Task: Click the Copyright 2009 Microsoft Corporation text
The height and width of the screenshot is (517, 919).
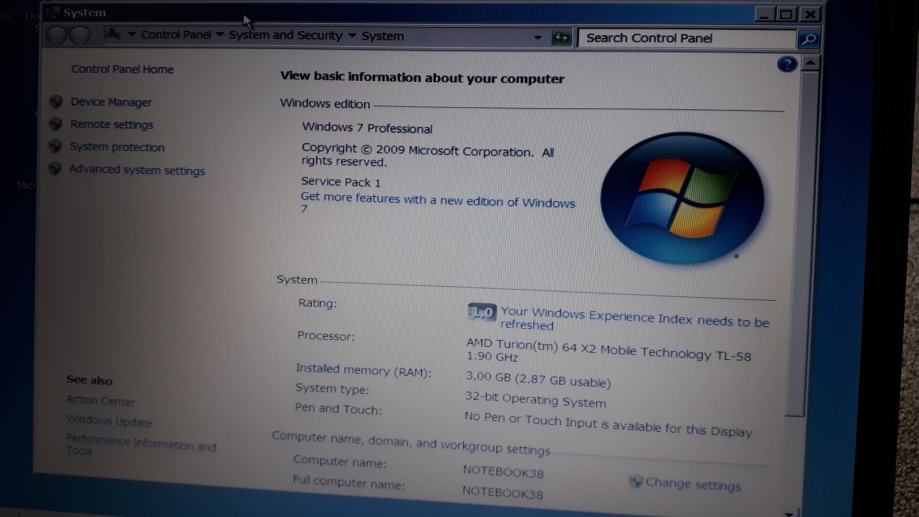Action: point(427,155)
